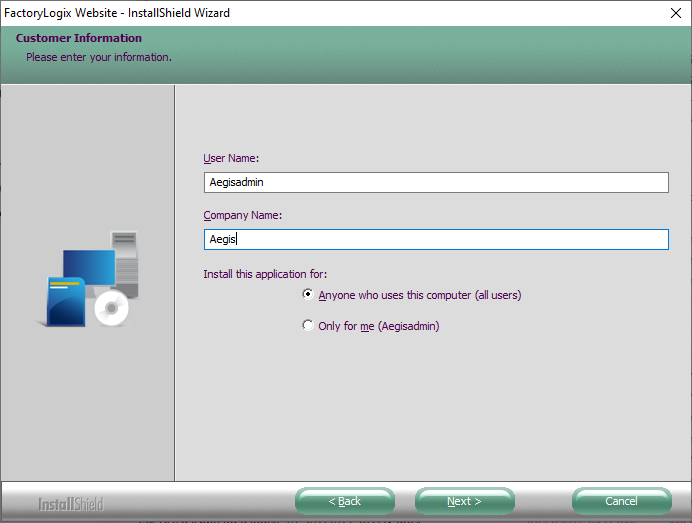Image resolution: width=692 pixels, height=523 pixels.
Task: Select the 'Only for me' radio button
Action: click(x=308, y=326)
